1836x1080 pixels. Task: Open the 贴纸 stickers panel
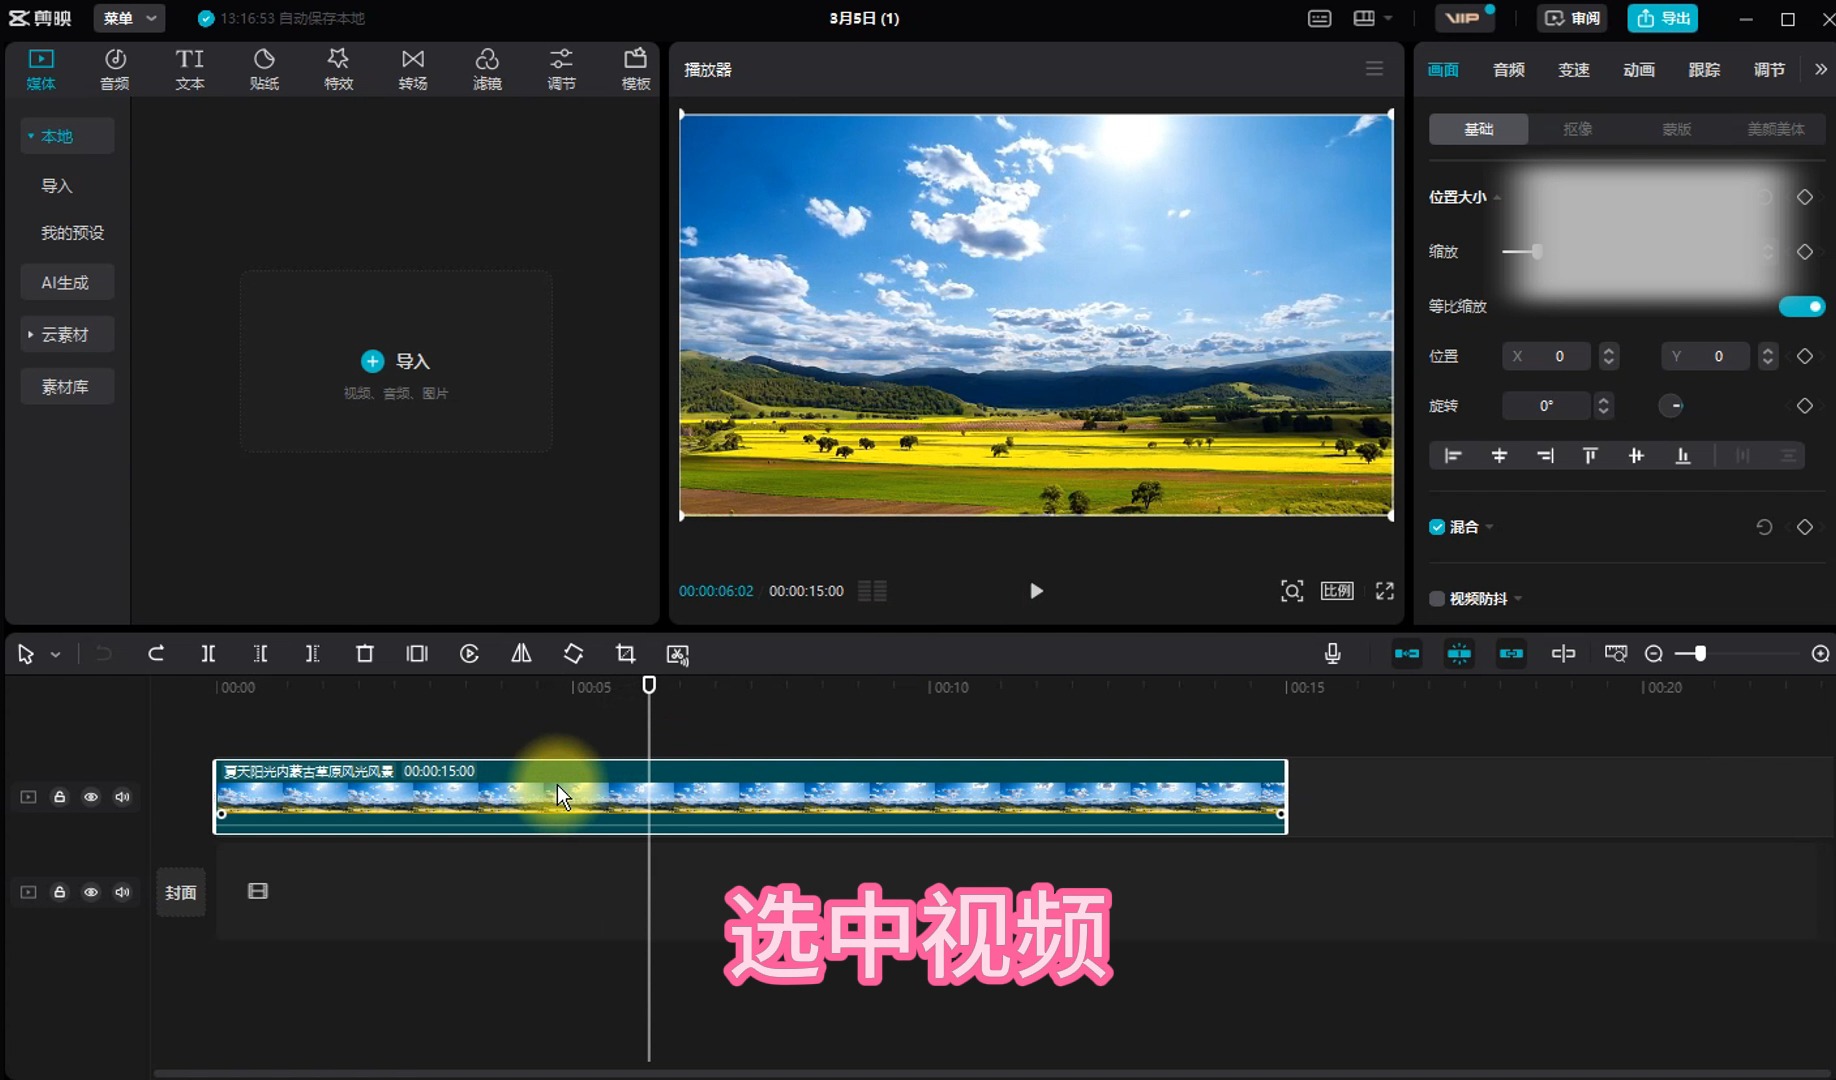click(264, 68)
